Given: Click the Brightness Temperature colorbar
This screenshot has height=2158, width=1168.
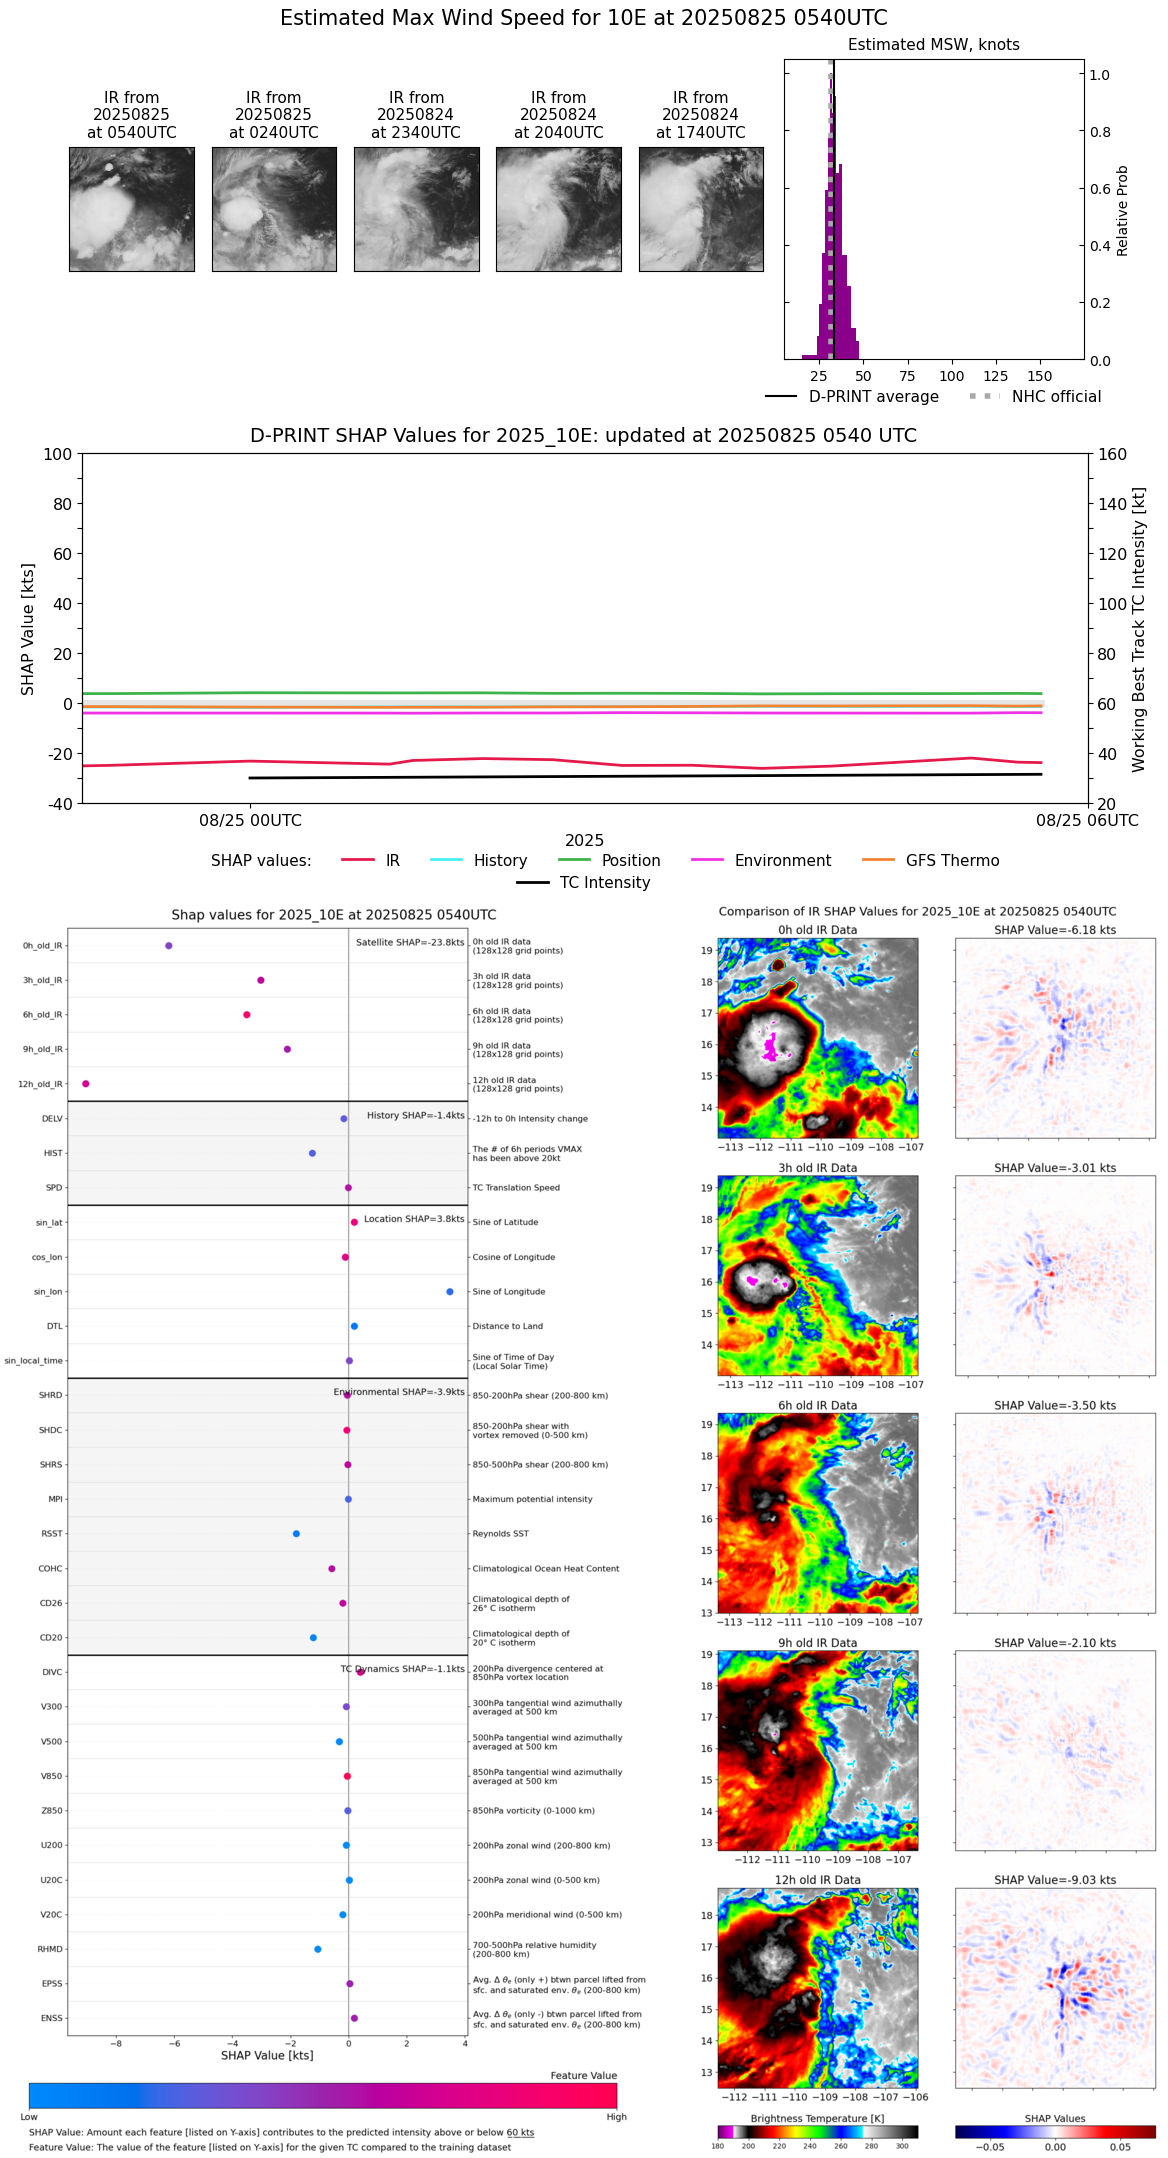Looking at the screenshot, I should point(817,2131).
